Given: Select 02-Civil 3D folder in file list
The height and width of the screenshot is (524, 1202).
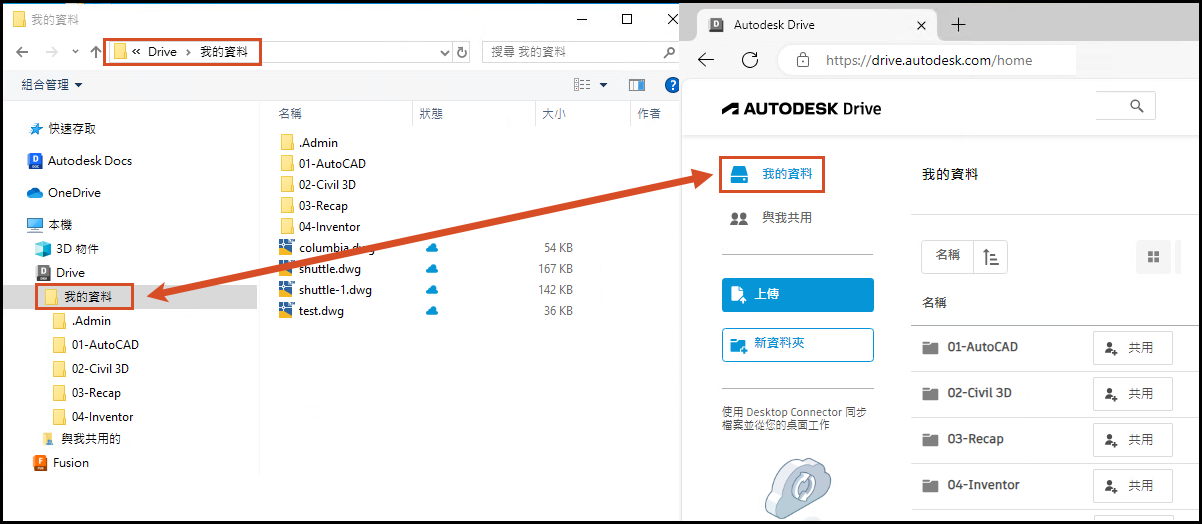Looking at the screenshot, I should point(318,185).
